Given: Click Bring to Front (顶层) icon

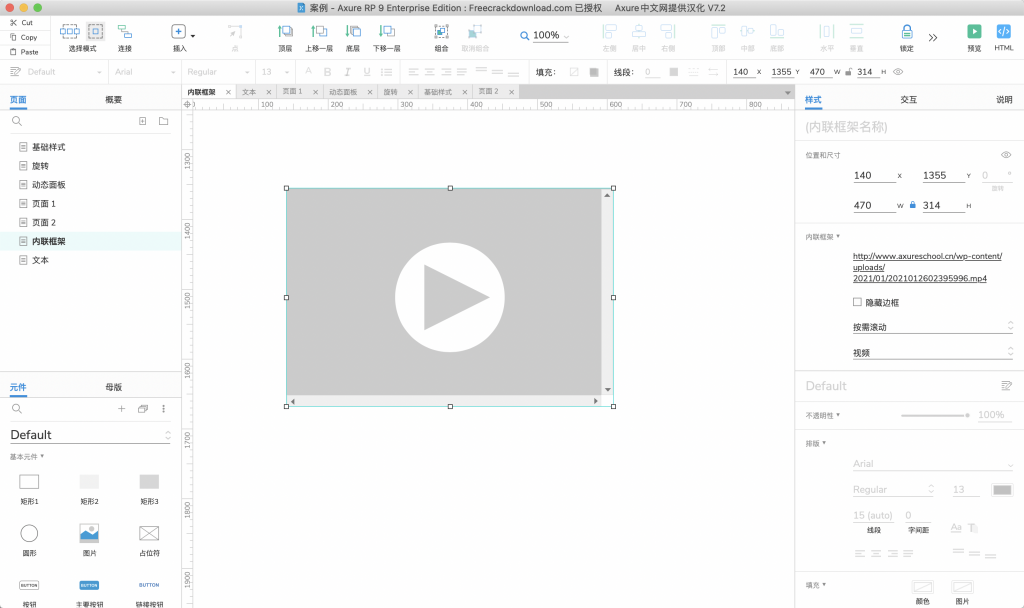Looking at the screenshot, I should point(285,32).
